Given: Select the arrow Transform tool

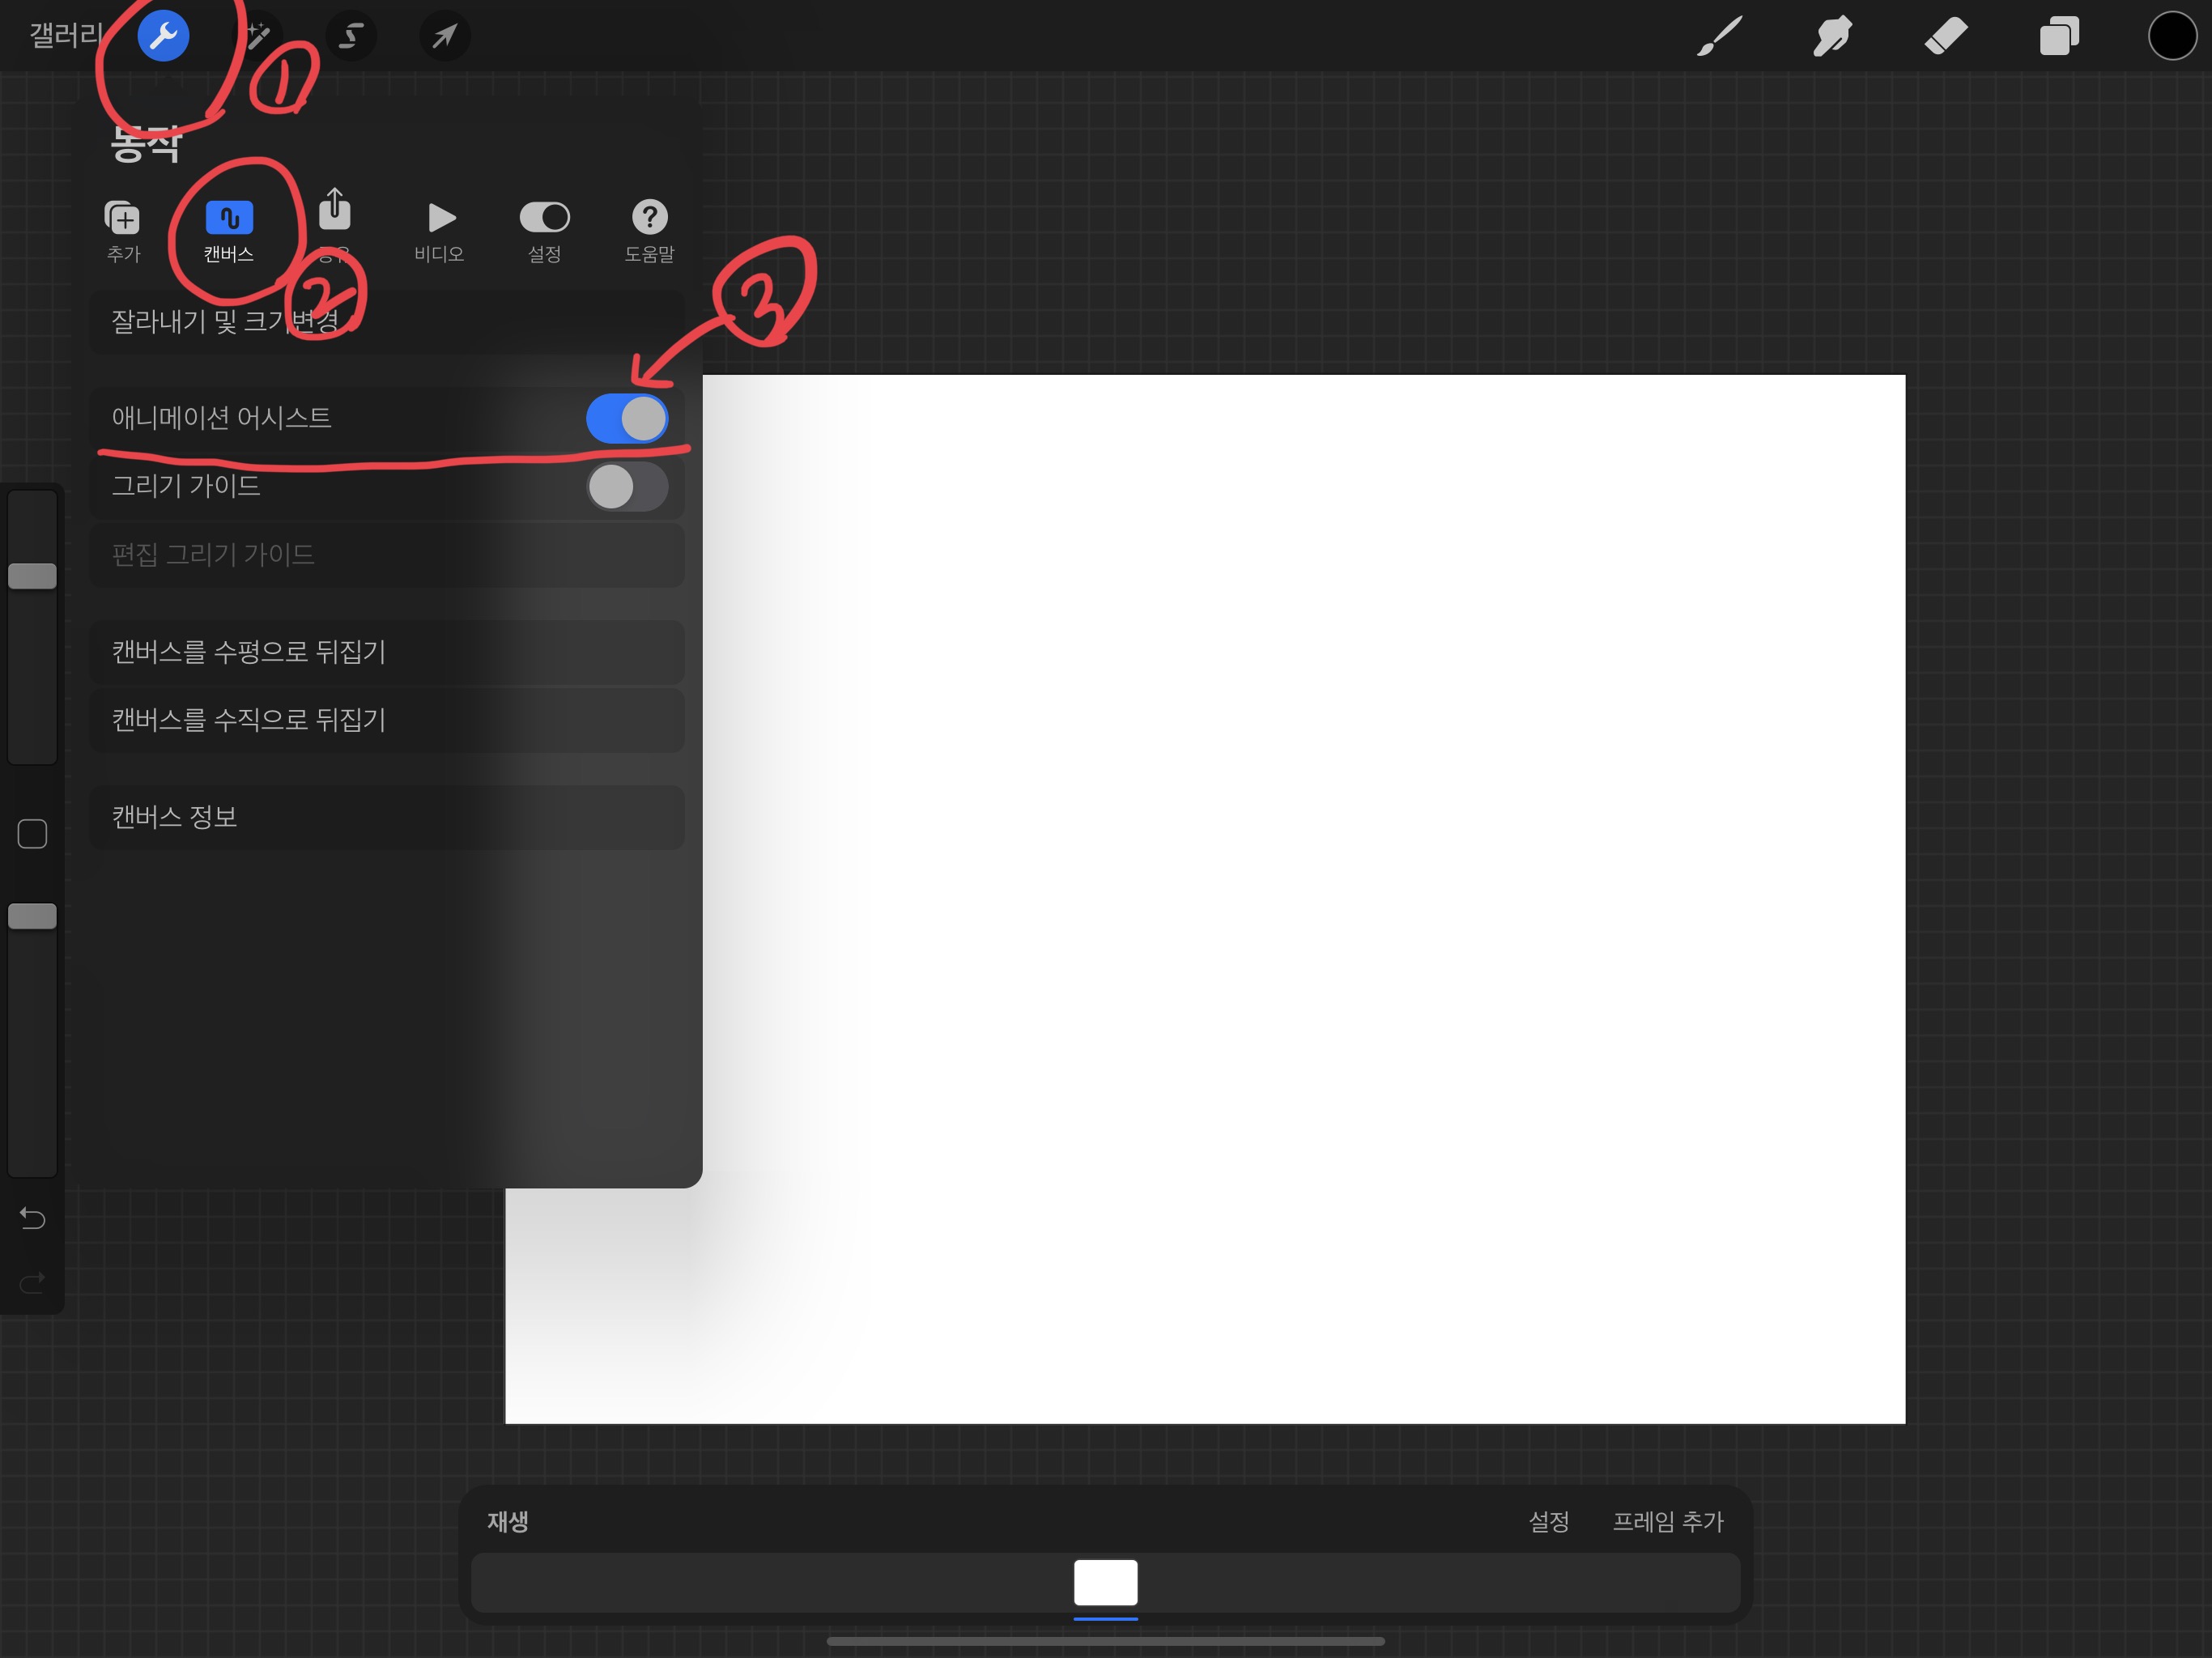Looking at the screenshot, I should click(x=444, y=36).
